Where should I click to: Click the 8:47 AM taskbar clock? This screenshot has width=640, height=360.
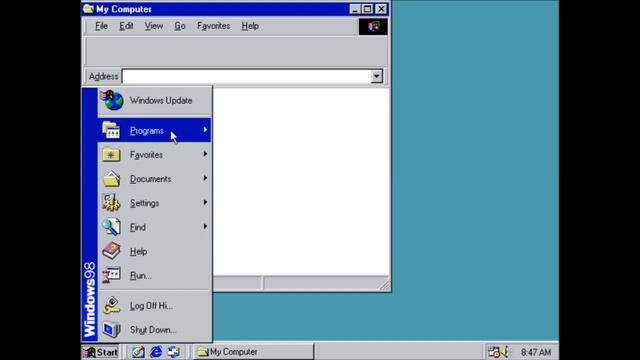(536, 352)
